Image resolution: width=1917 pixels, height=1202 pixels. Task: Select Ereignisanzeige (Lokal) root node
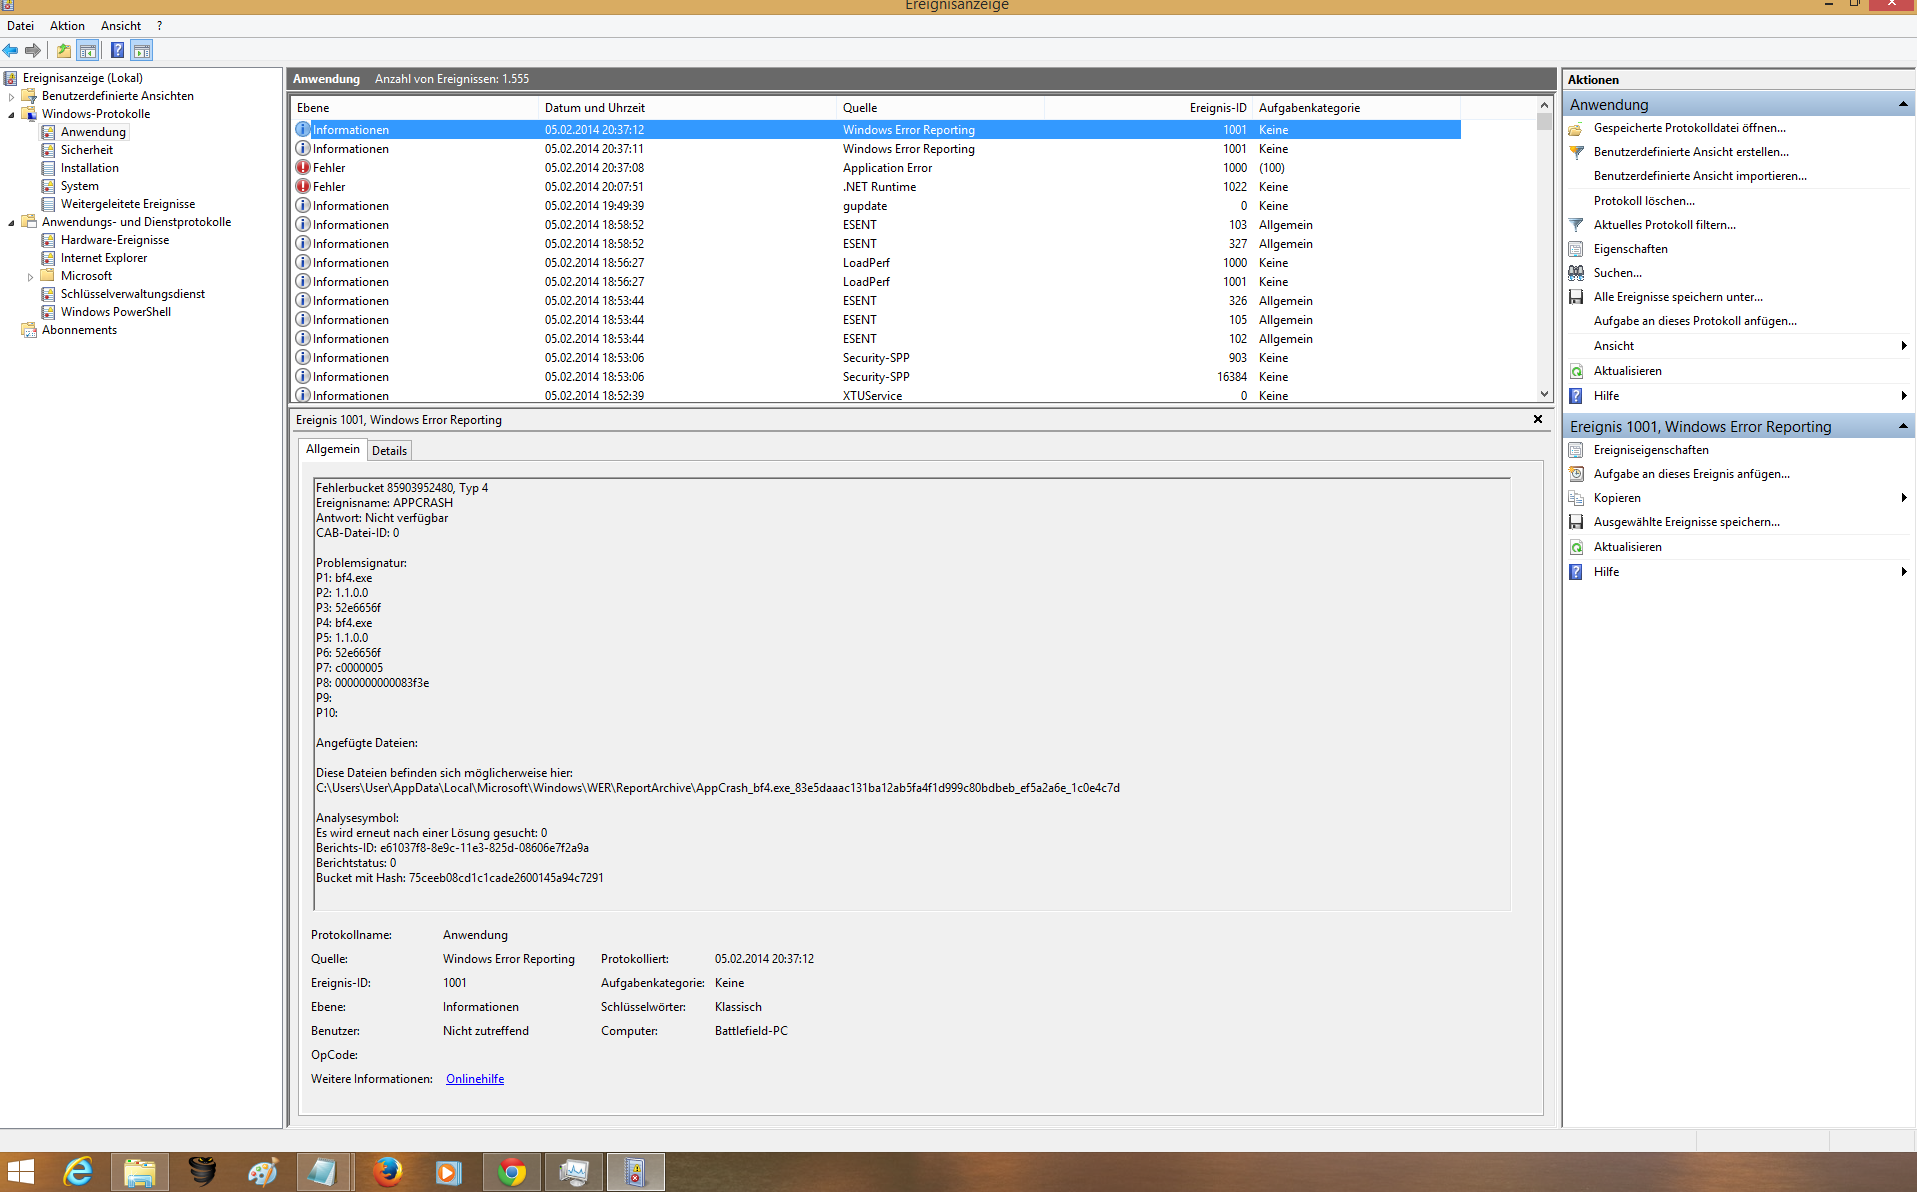82,78
